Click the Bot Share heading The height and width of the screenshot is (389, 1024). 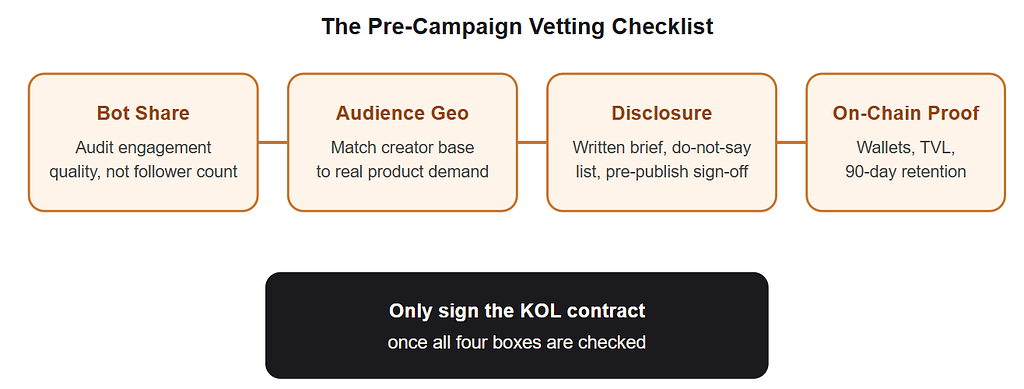[x=143, y=113]
